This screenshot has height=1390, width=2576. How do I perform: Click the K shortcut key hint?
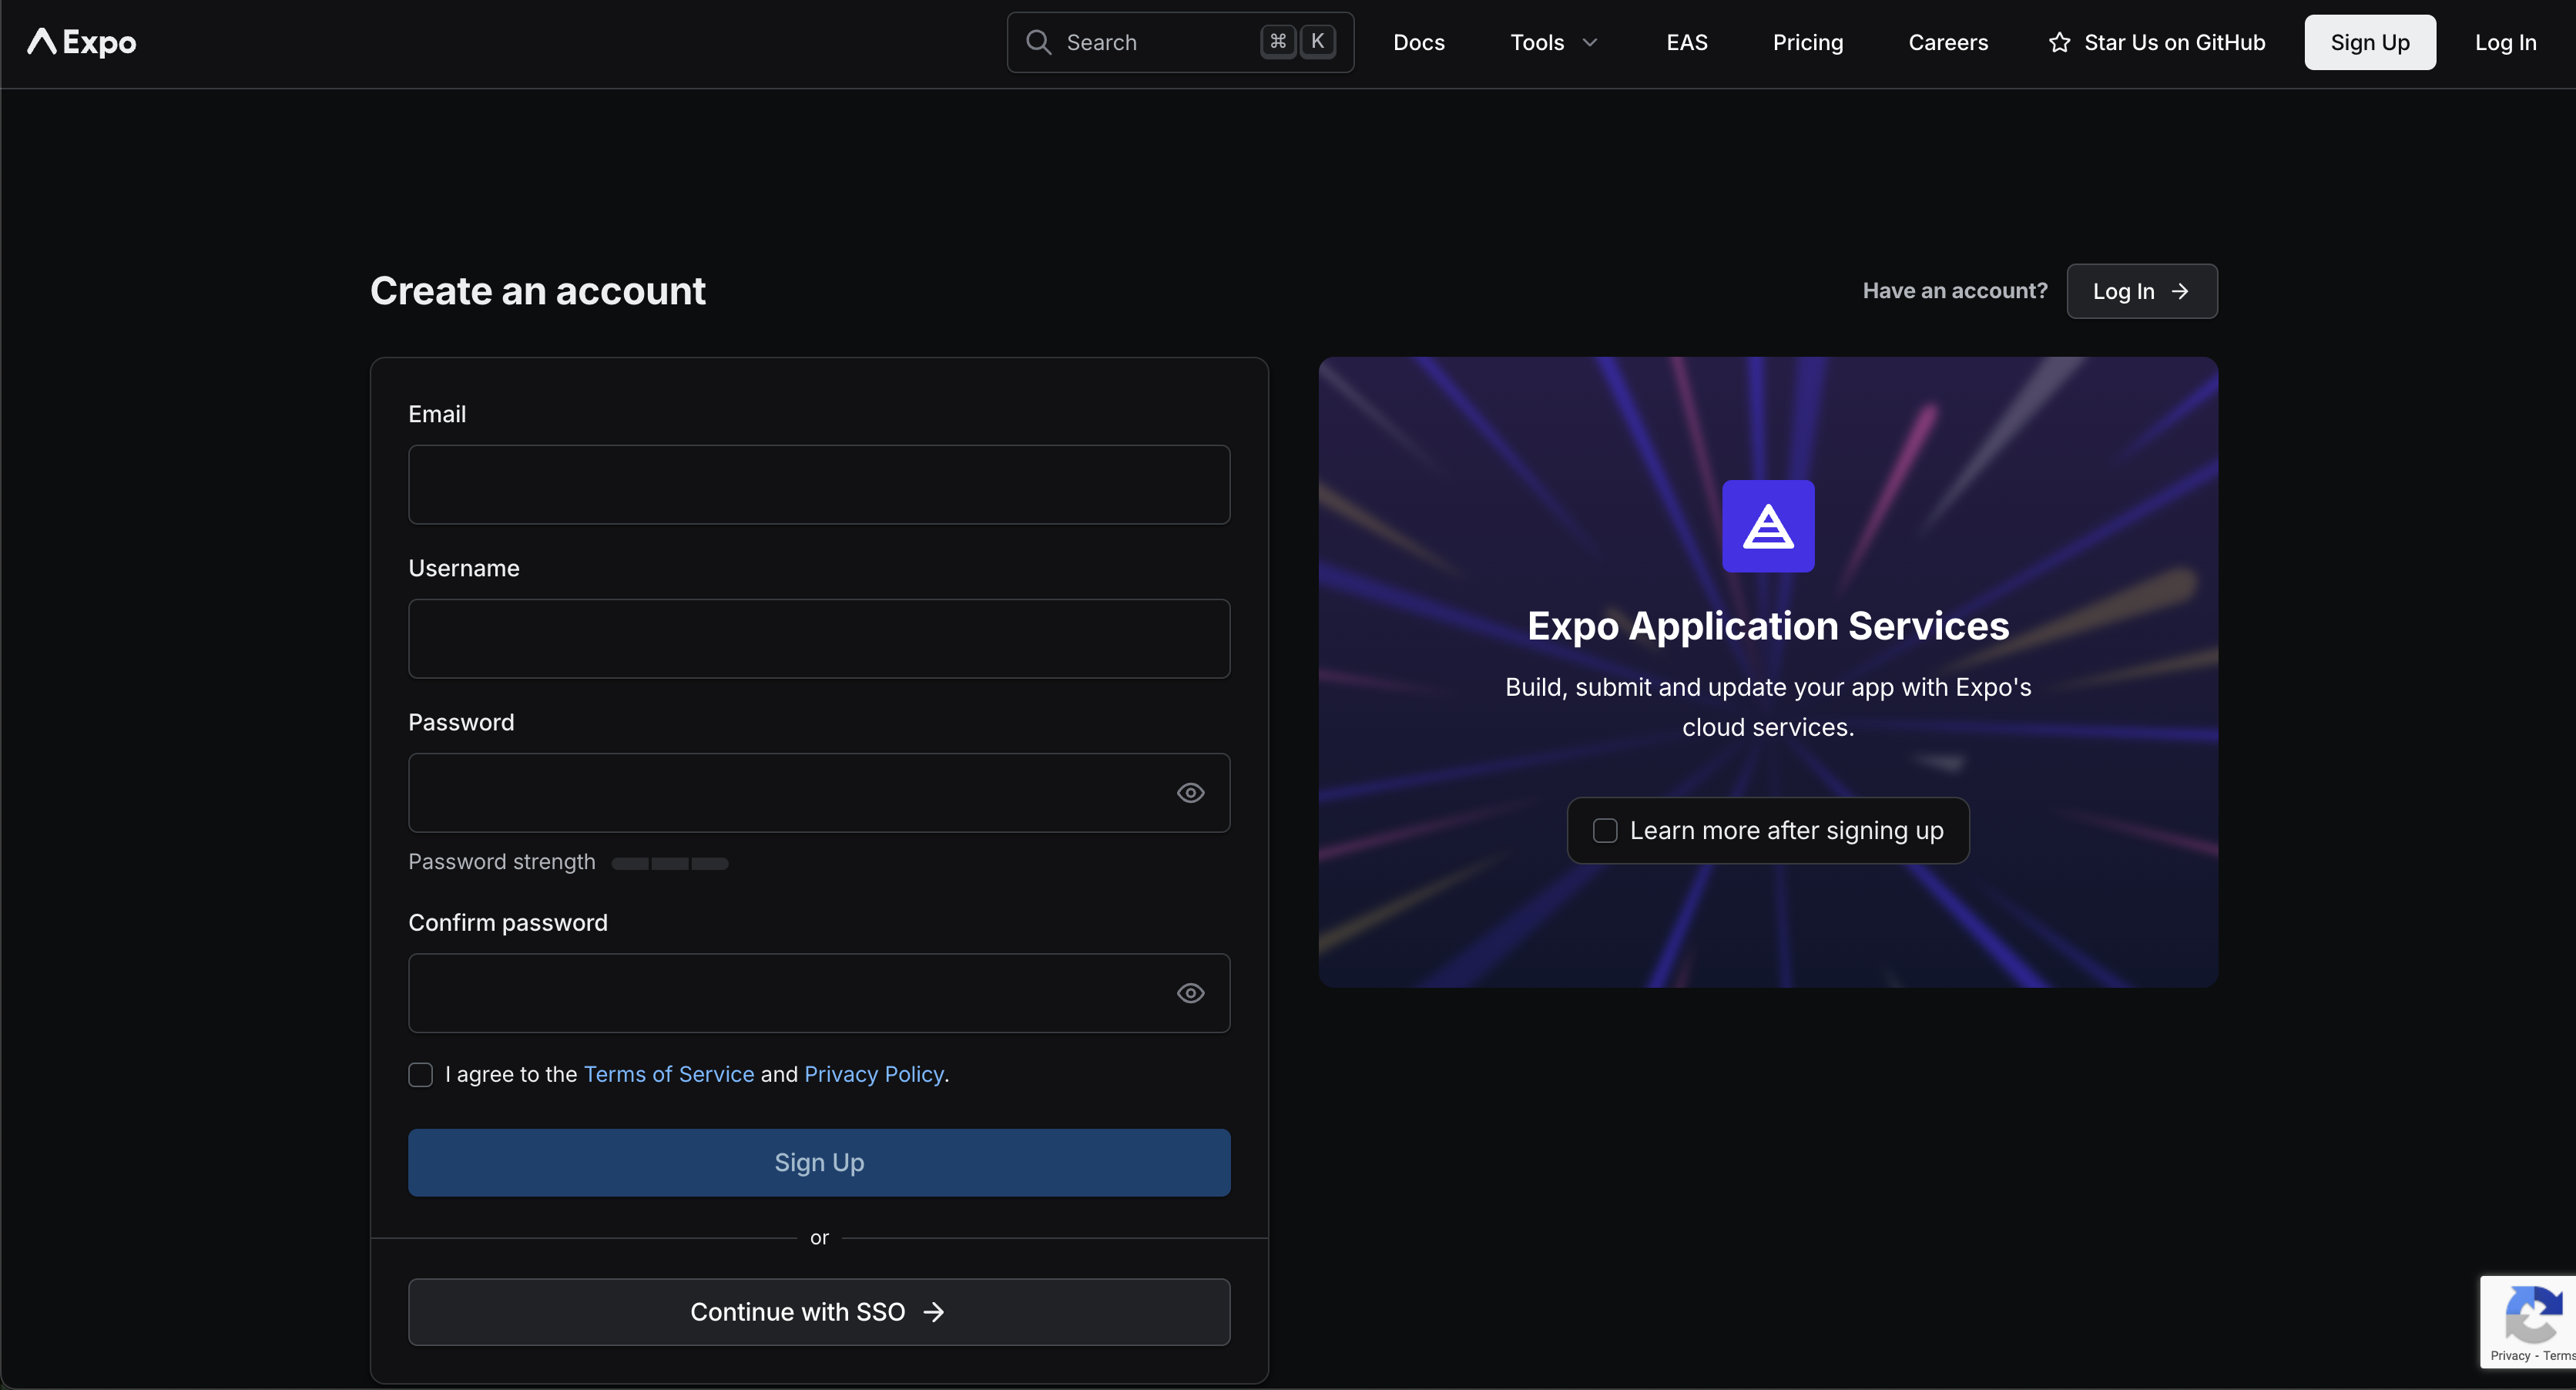pyautogui.click(x=1318, y=42)
